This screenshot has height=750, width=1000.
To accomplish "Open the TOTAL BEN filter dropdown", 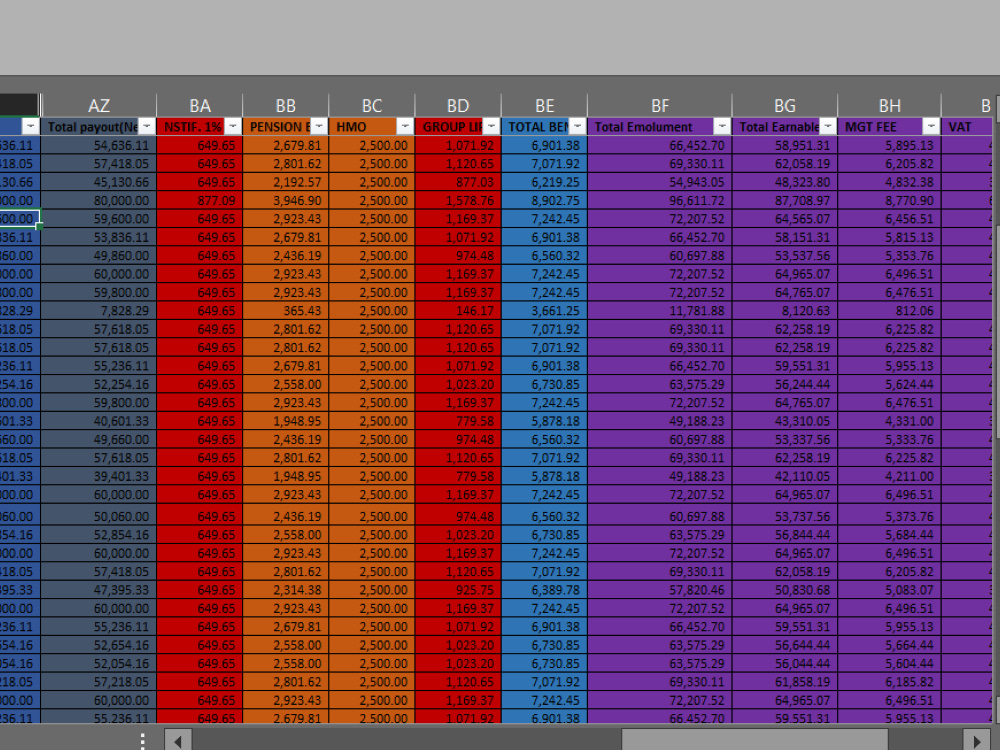I will click(577, 126).
